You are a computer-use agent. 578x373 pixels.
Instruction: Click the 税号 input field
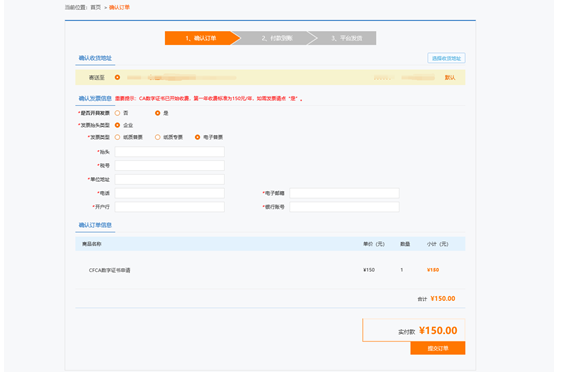tap(170, 165)
